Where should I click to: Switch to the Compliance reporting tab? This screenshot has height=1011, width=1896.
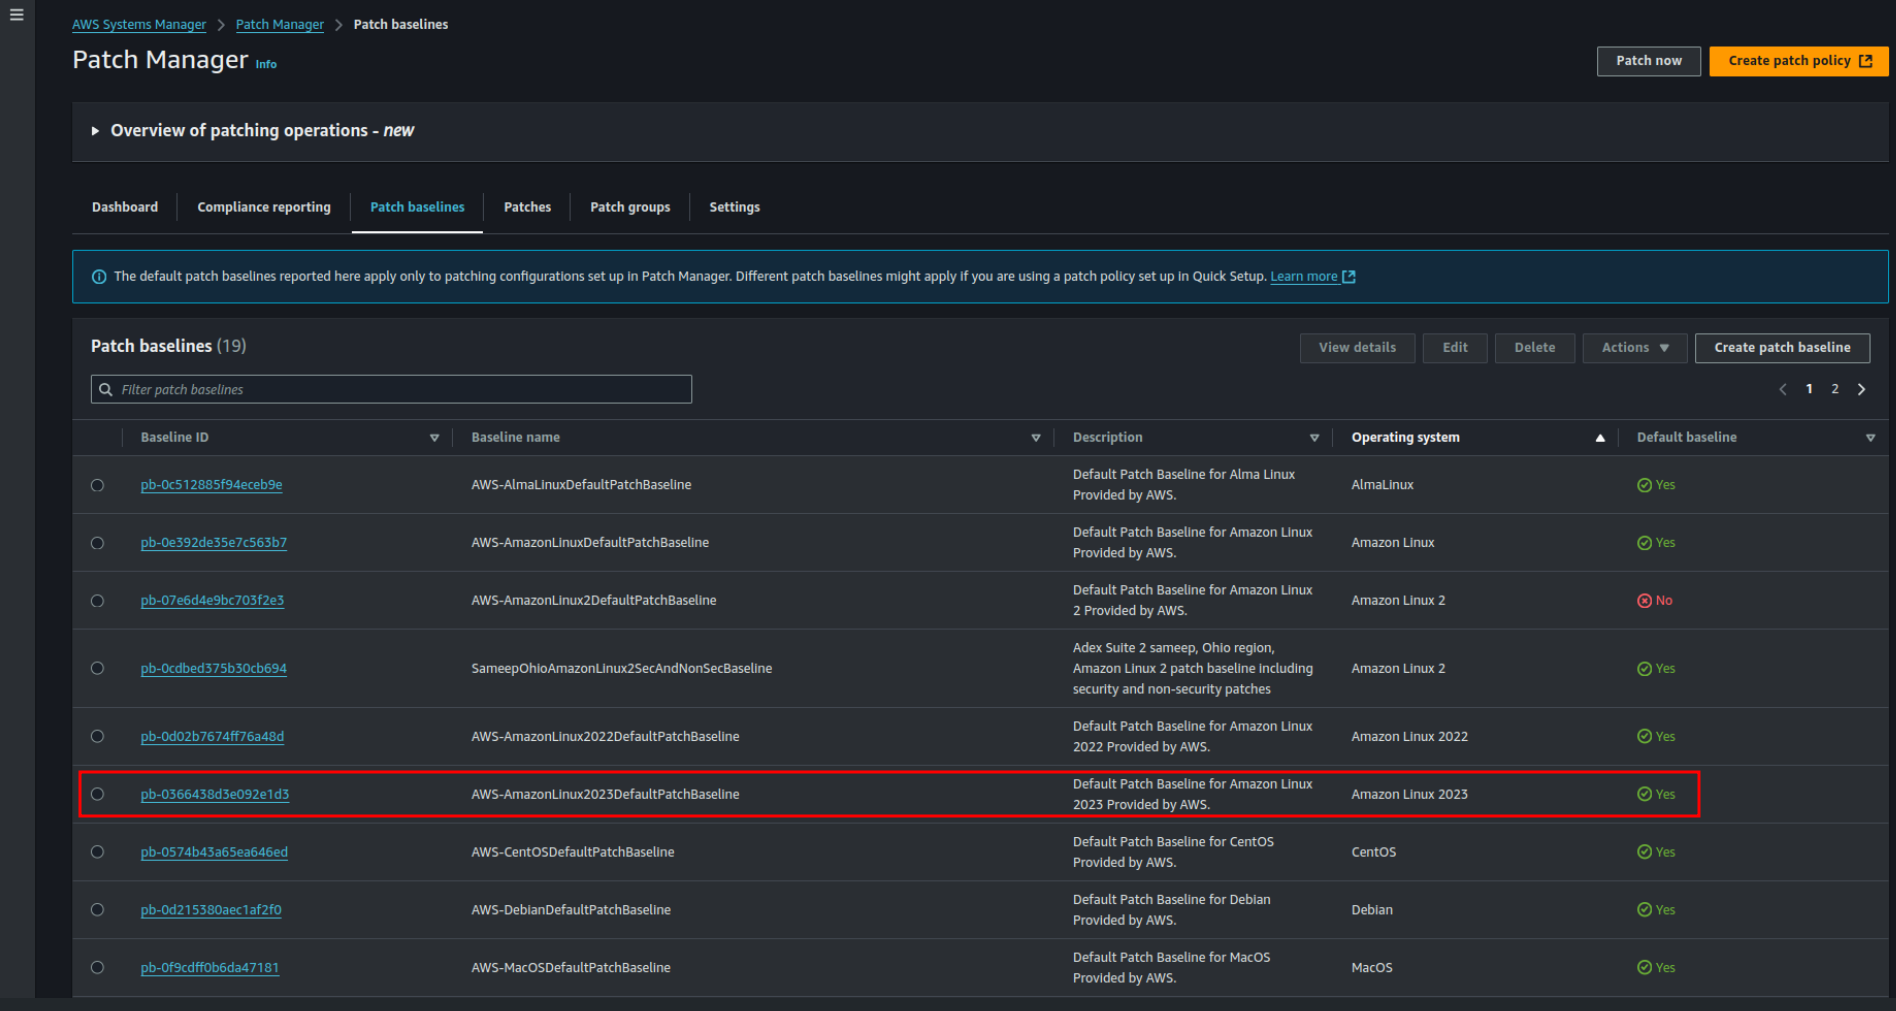pos(264,207)
